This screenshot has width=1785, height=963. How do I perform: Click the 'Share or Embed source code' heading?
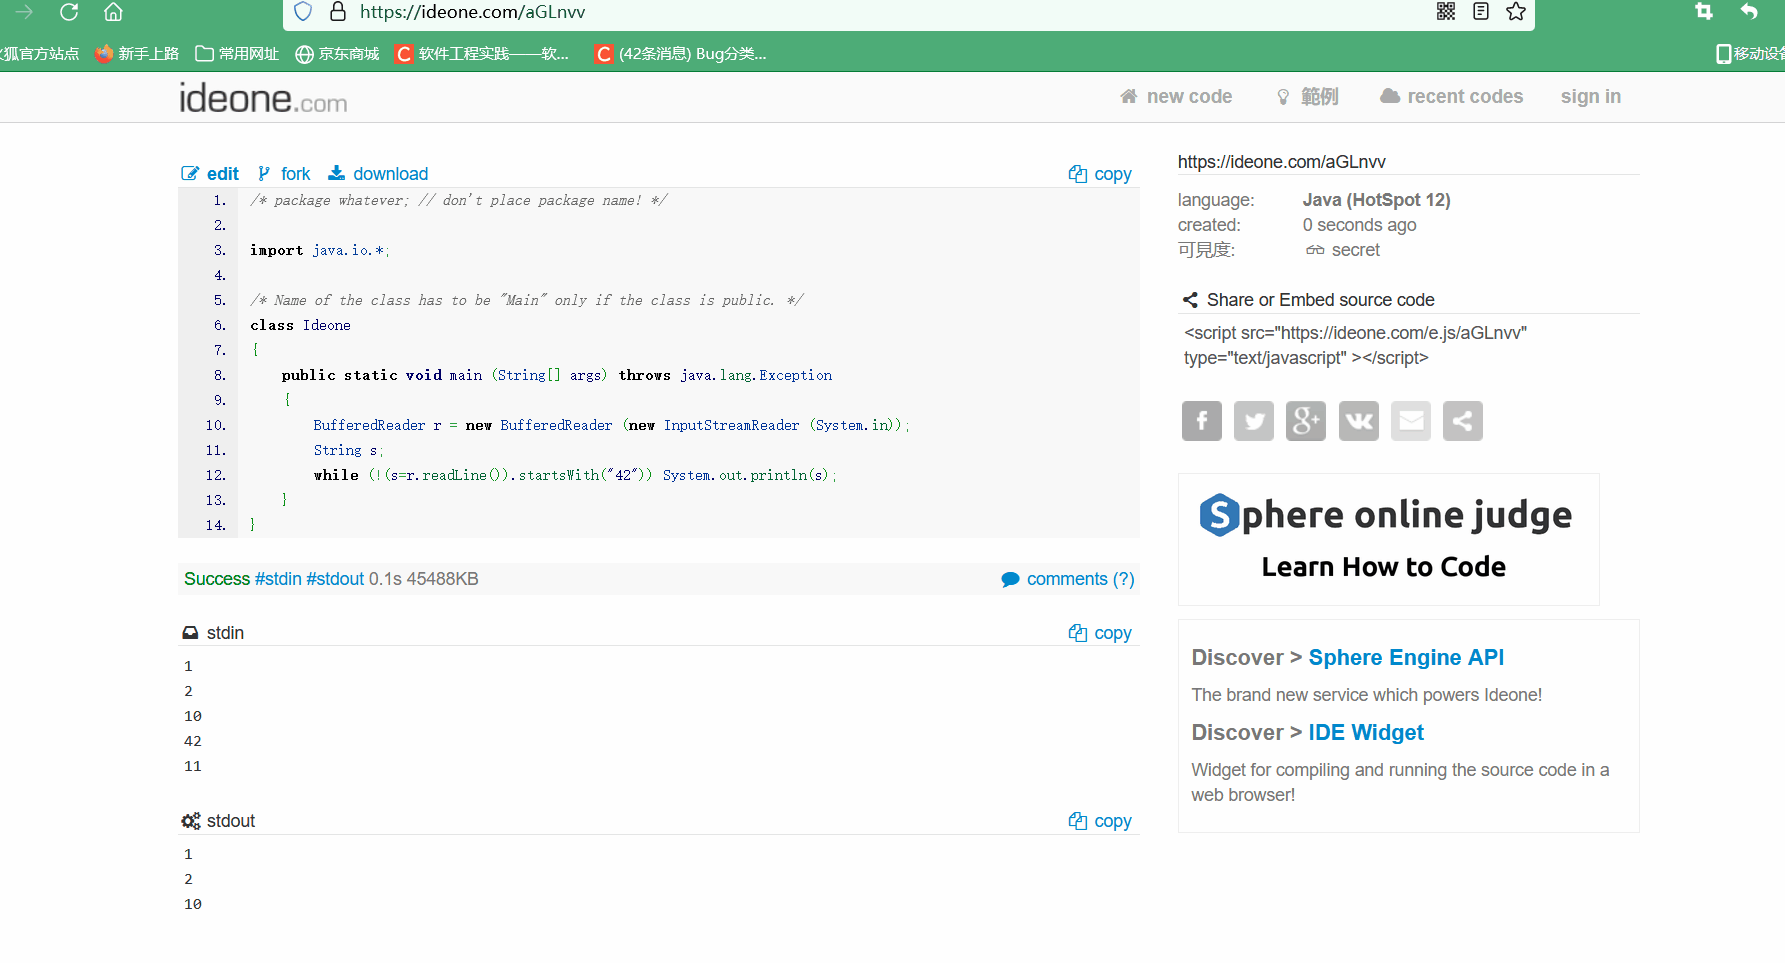click(1320, 300)
